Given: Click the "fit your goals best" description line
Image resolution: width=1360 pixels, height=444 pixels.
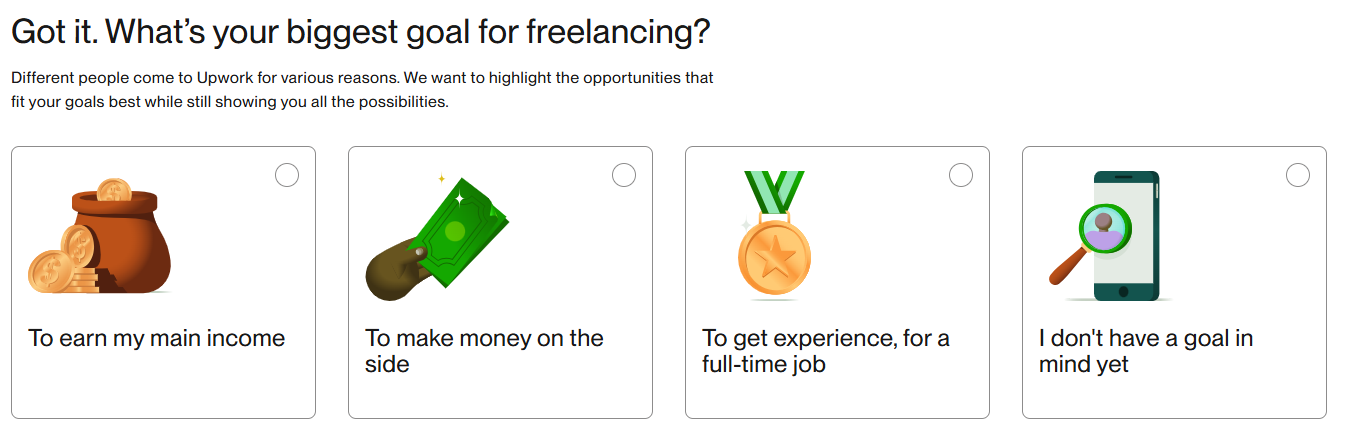Looking at the screenshot, I should click(230, 102).
